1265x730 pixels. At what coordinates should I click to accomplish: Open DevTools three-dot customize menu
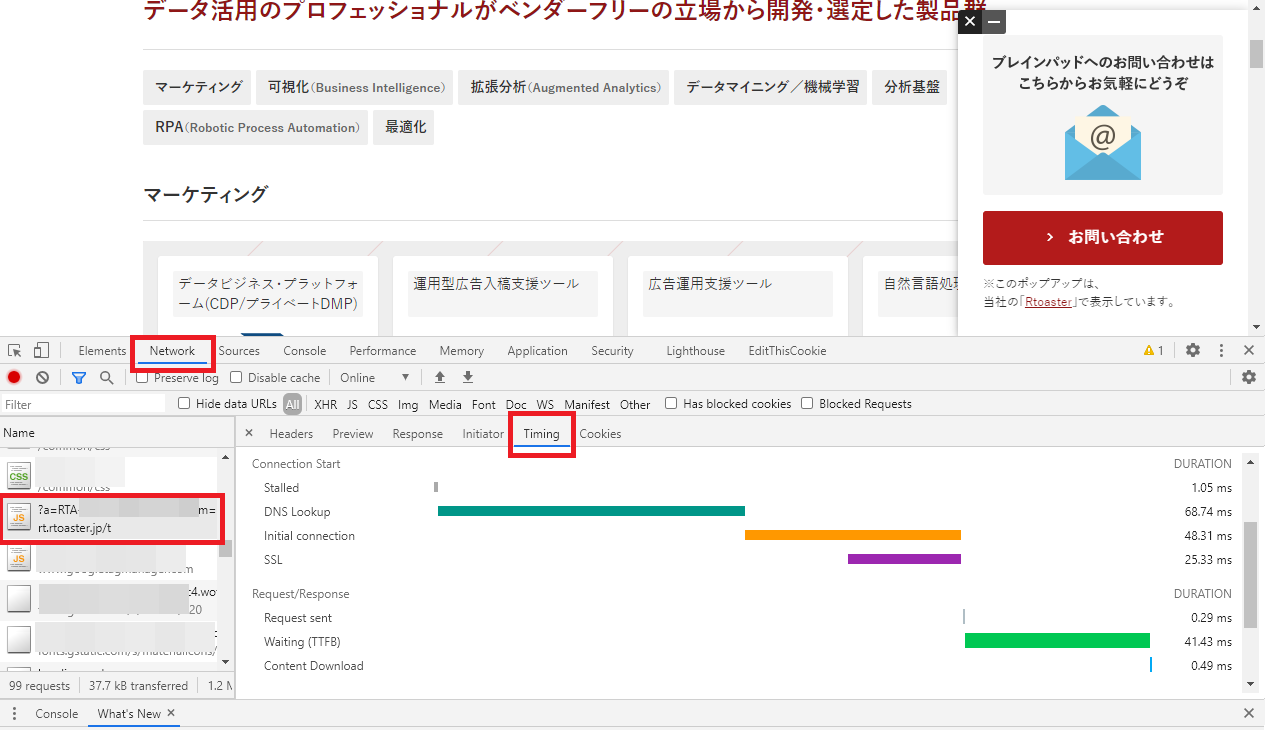pyautogui.click(x=1221, y=351)
